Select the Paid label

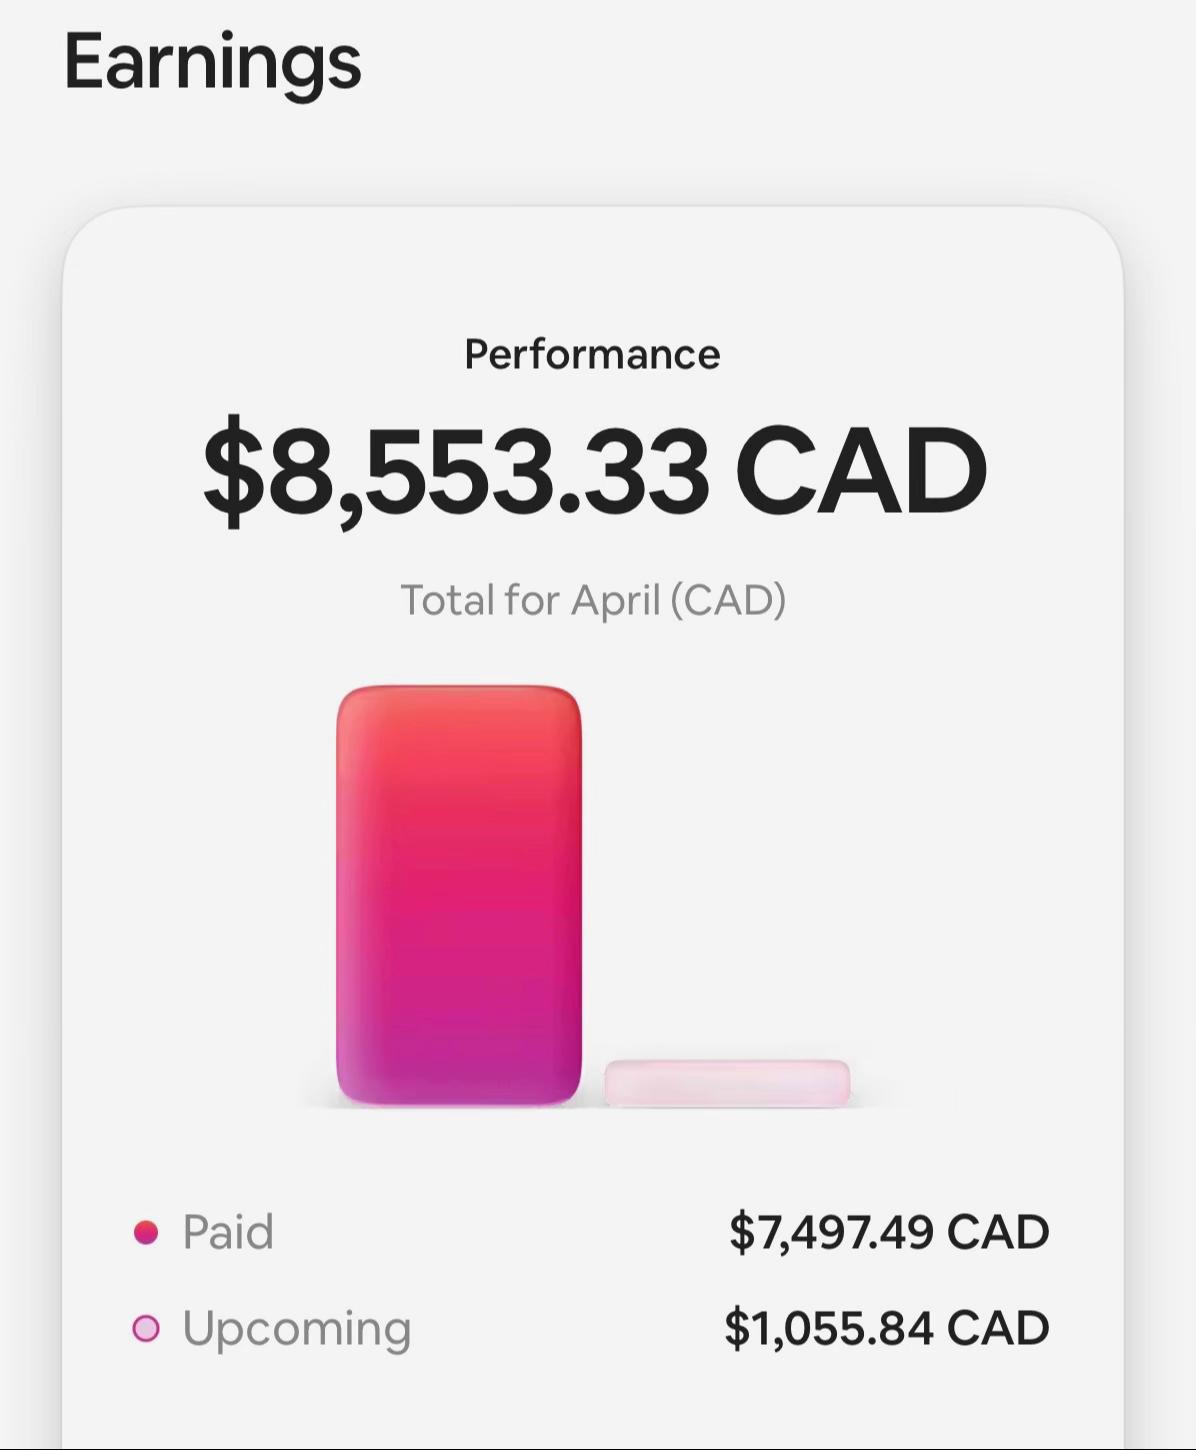(228, 1231)
